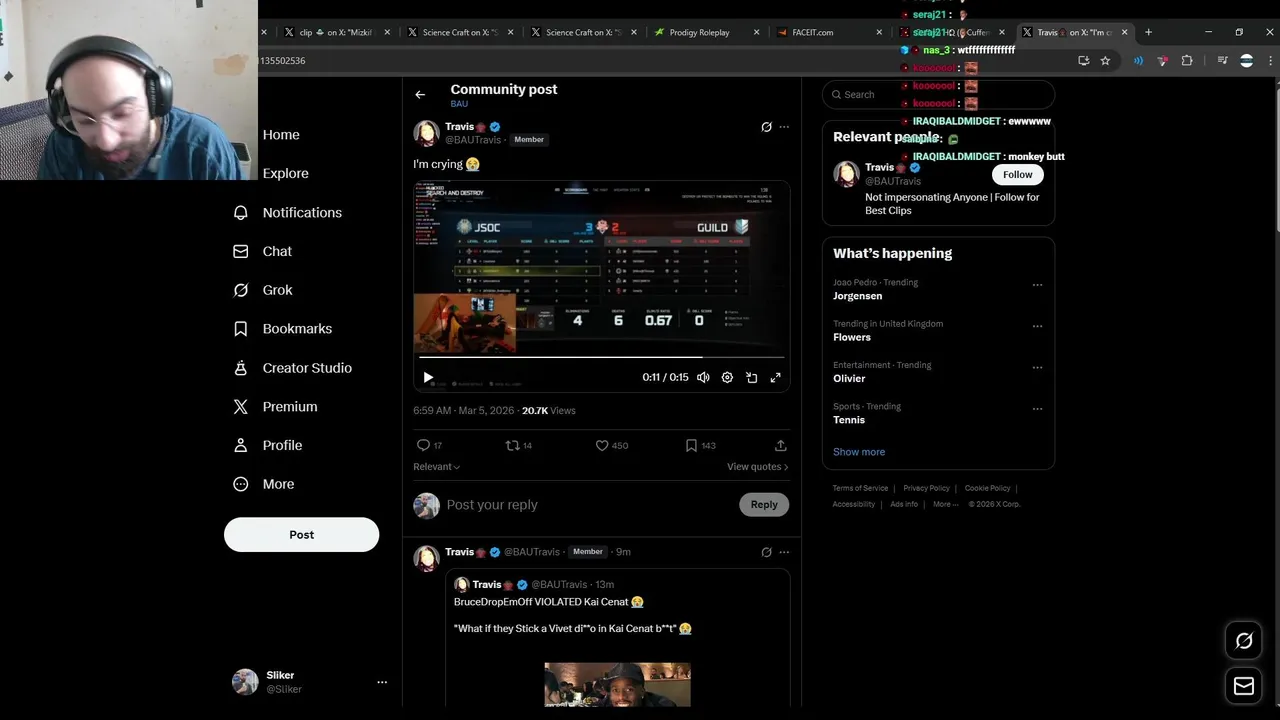
Task: Click Grok icon on reply post
Action: click(x=766, y=552)
